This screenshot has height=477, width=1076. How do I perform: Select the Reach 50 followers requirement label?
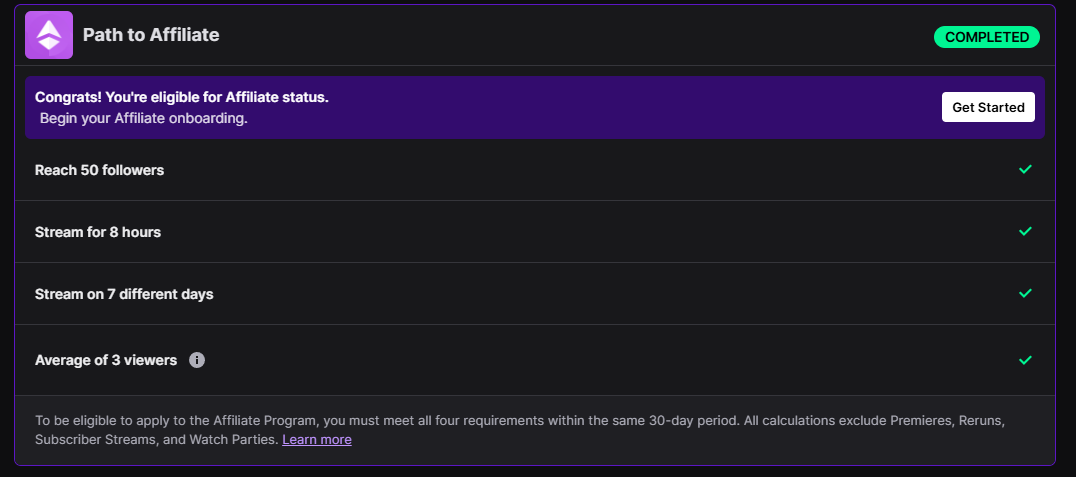tap(99, 170)
